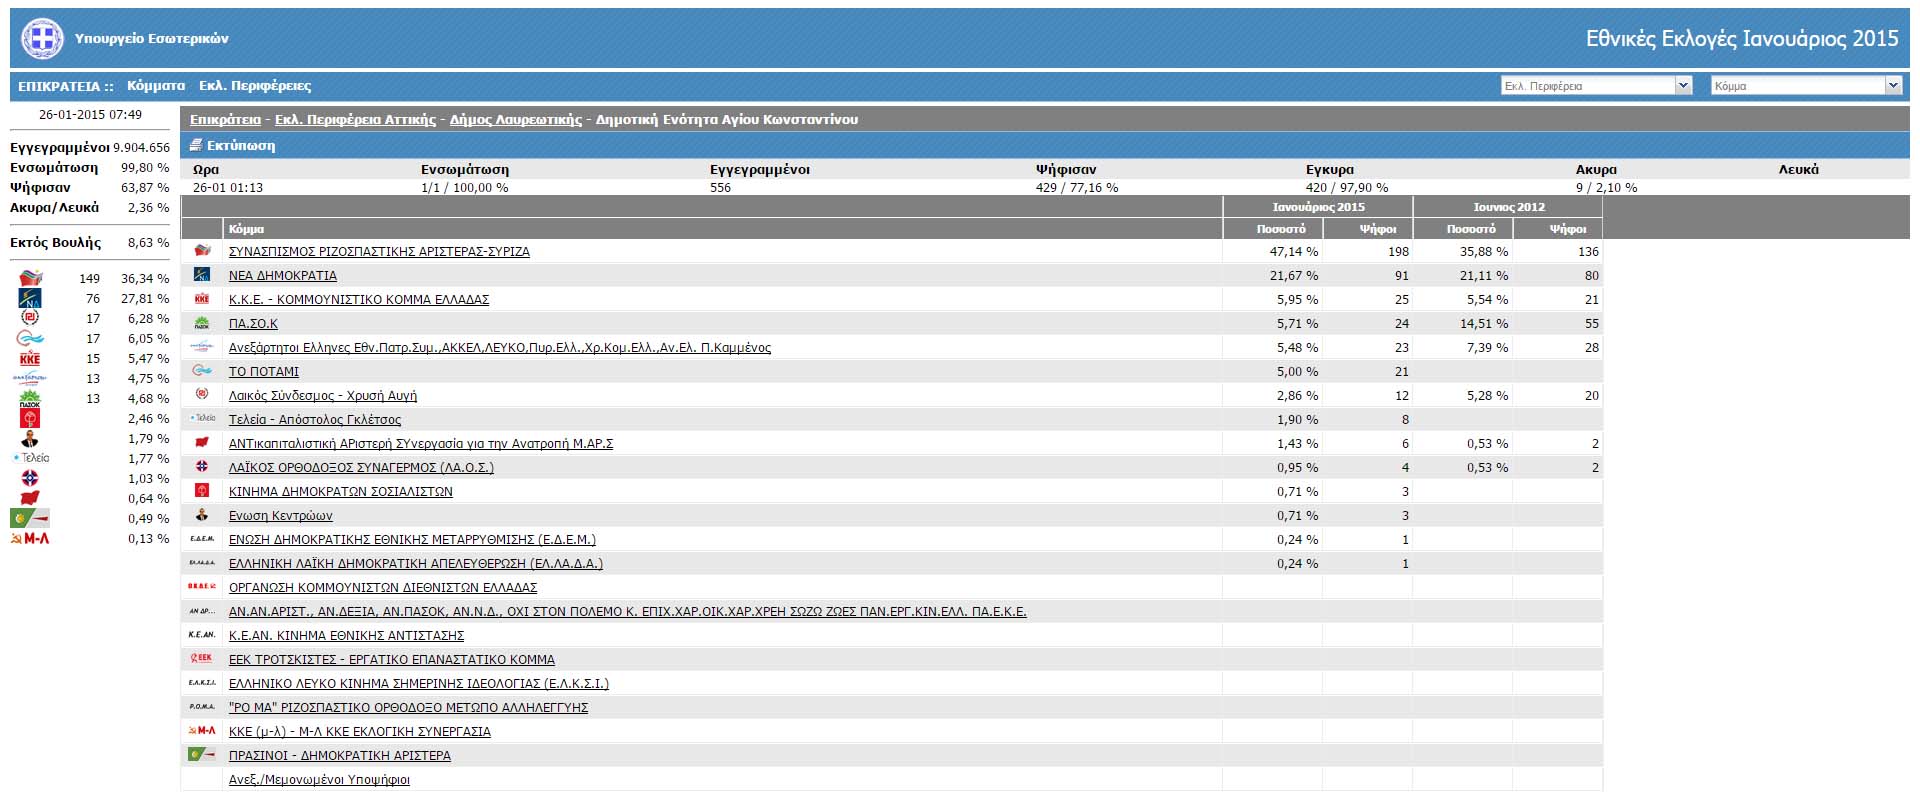1920x807 pixels.
Task: Click the ΣΥΡΙΖΑ party icon in the results table
Action: pyautogui.click(x=202, y=251)
